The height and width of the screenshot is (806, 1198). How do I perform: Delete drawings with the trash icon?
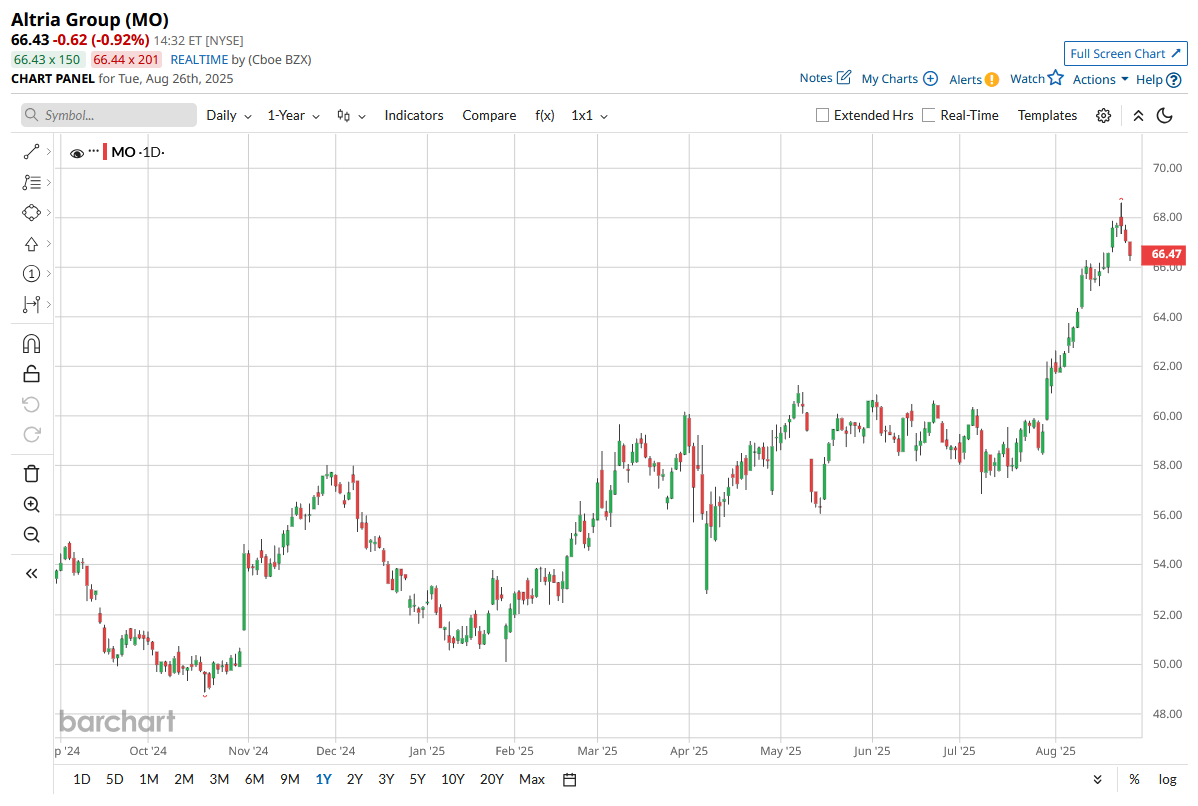click(31, 474)
